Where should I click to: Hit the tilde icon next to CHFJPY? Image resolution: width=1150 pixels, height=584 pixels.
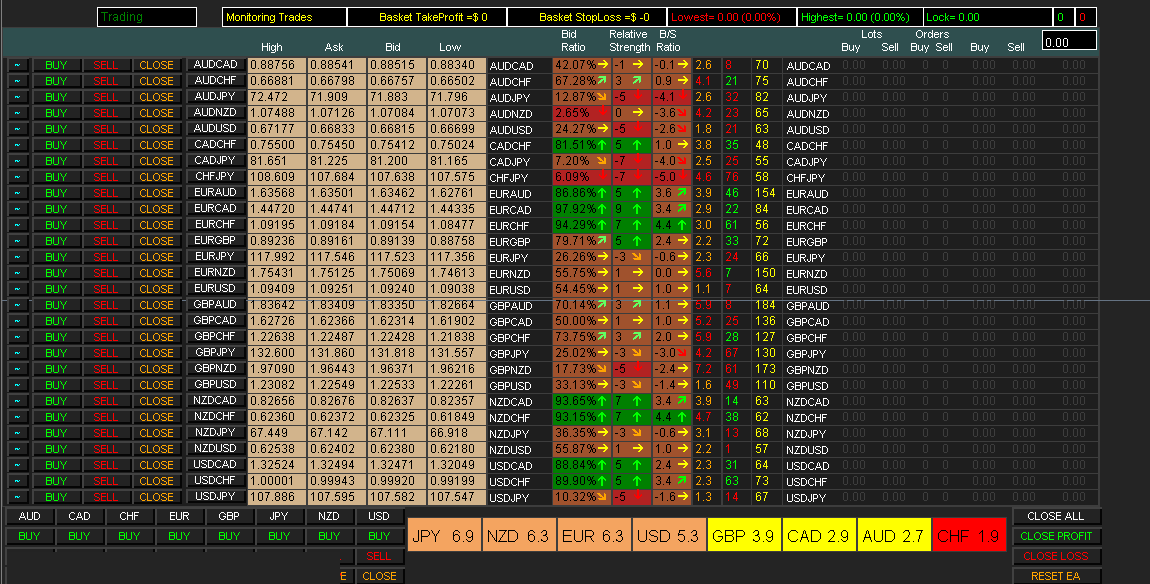click(18, 177)
